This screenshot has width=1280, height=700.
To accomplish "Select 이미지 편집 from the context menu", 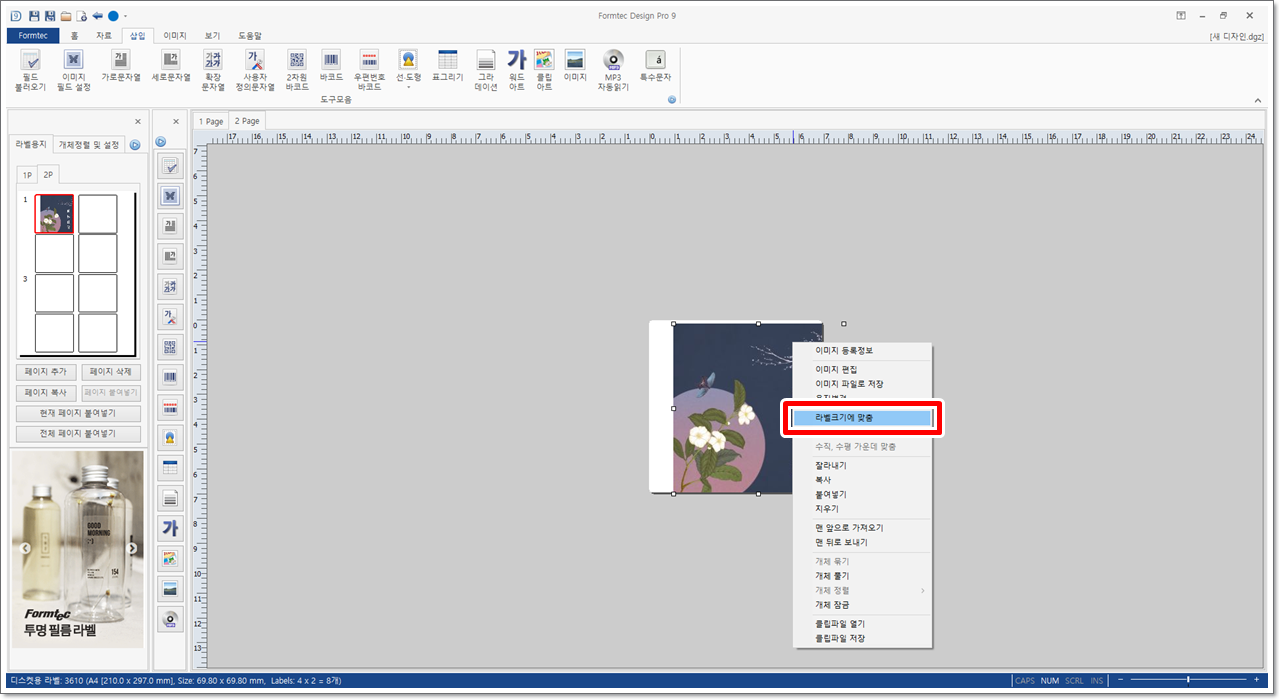I will [862, 370].
